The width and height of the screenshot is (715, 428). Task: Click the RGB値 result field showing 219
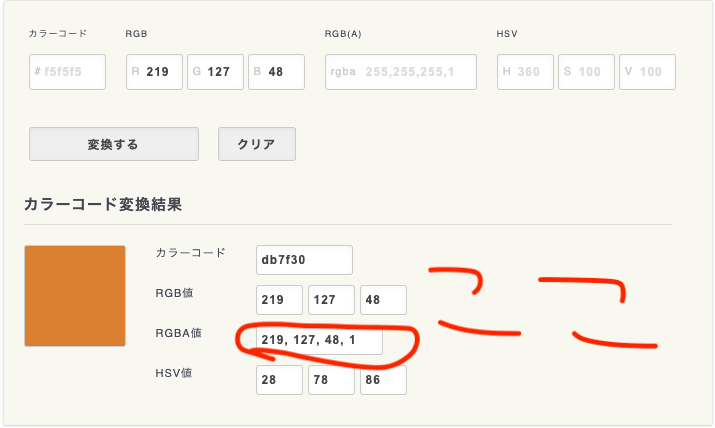(x=279, y=300)
